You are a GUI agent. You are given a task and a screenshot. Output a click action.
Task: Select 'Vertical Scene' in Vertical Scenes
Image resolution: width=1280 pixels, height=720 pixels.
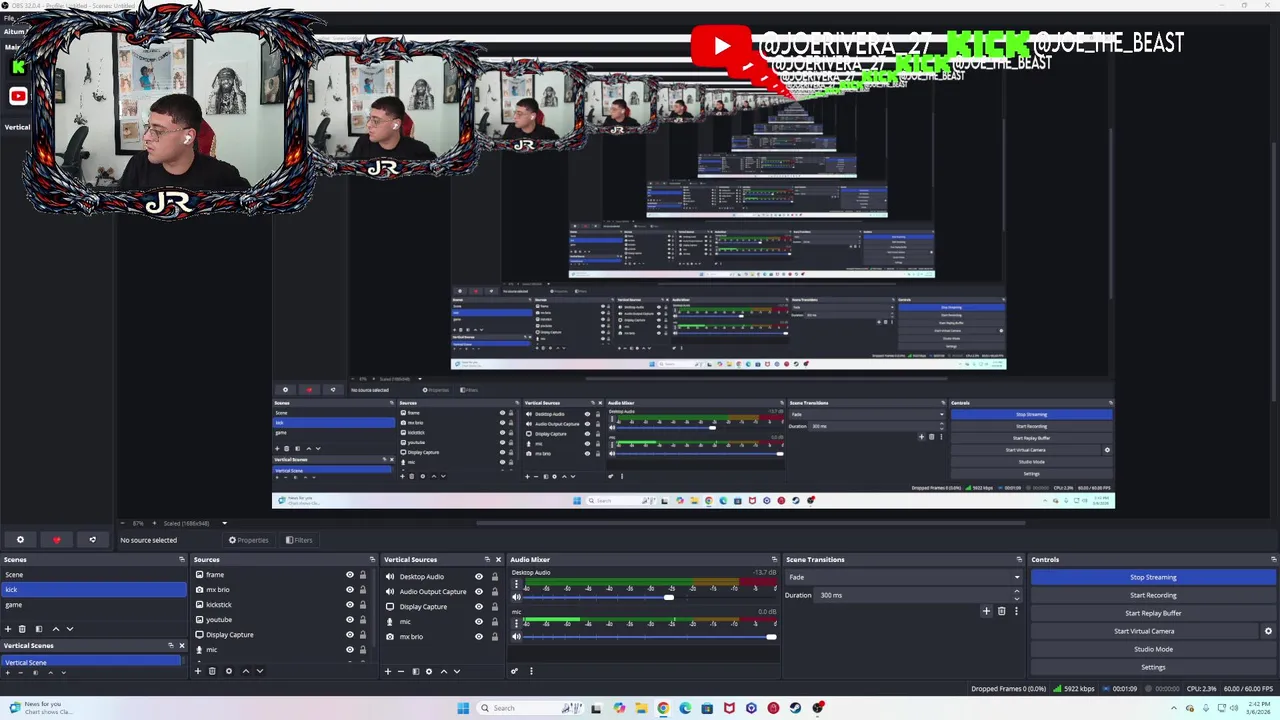tap(91, 662)
